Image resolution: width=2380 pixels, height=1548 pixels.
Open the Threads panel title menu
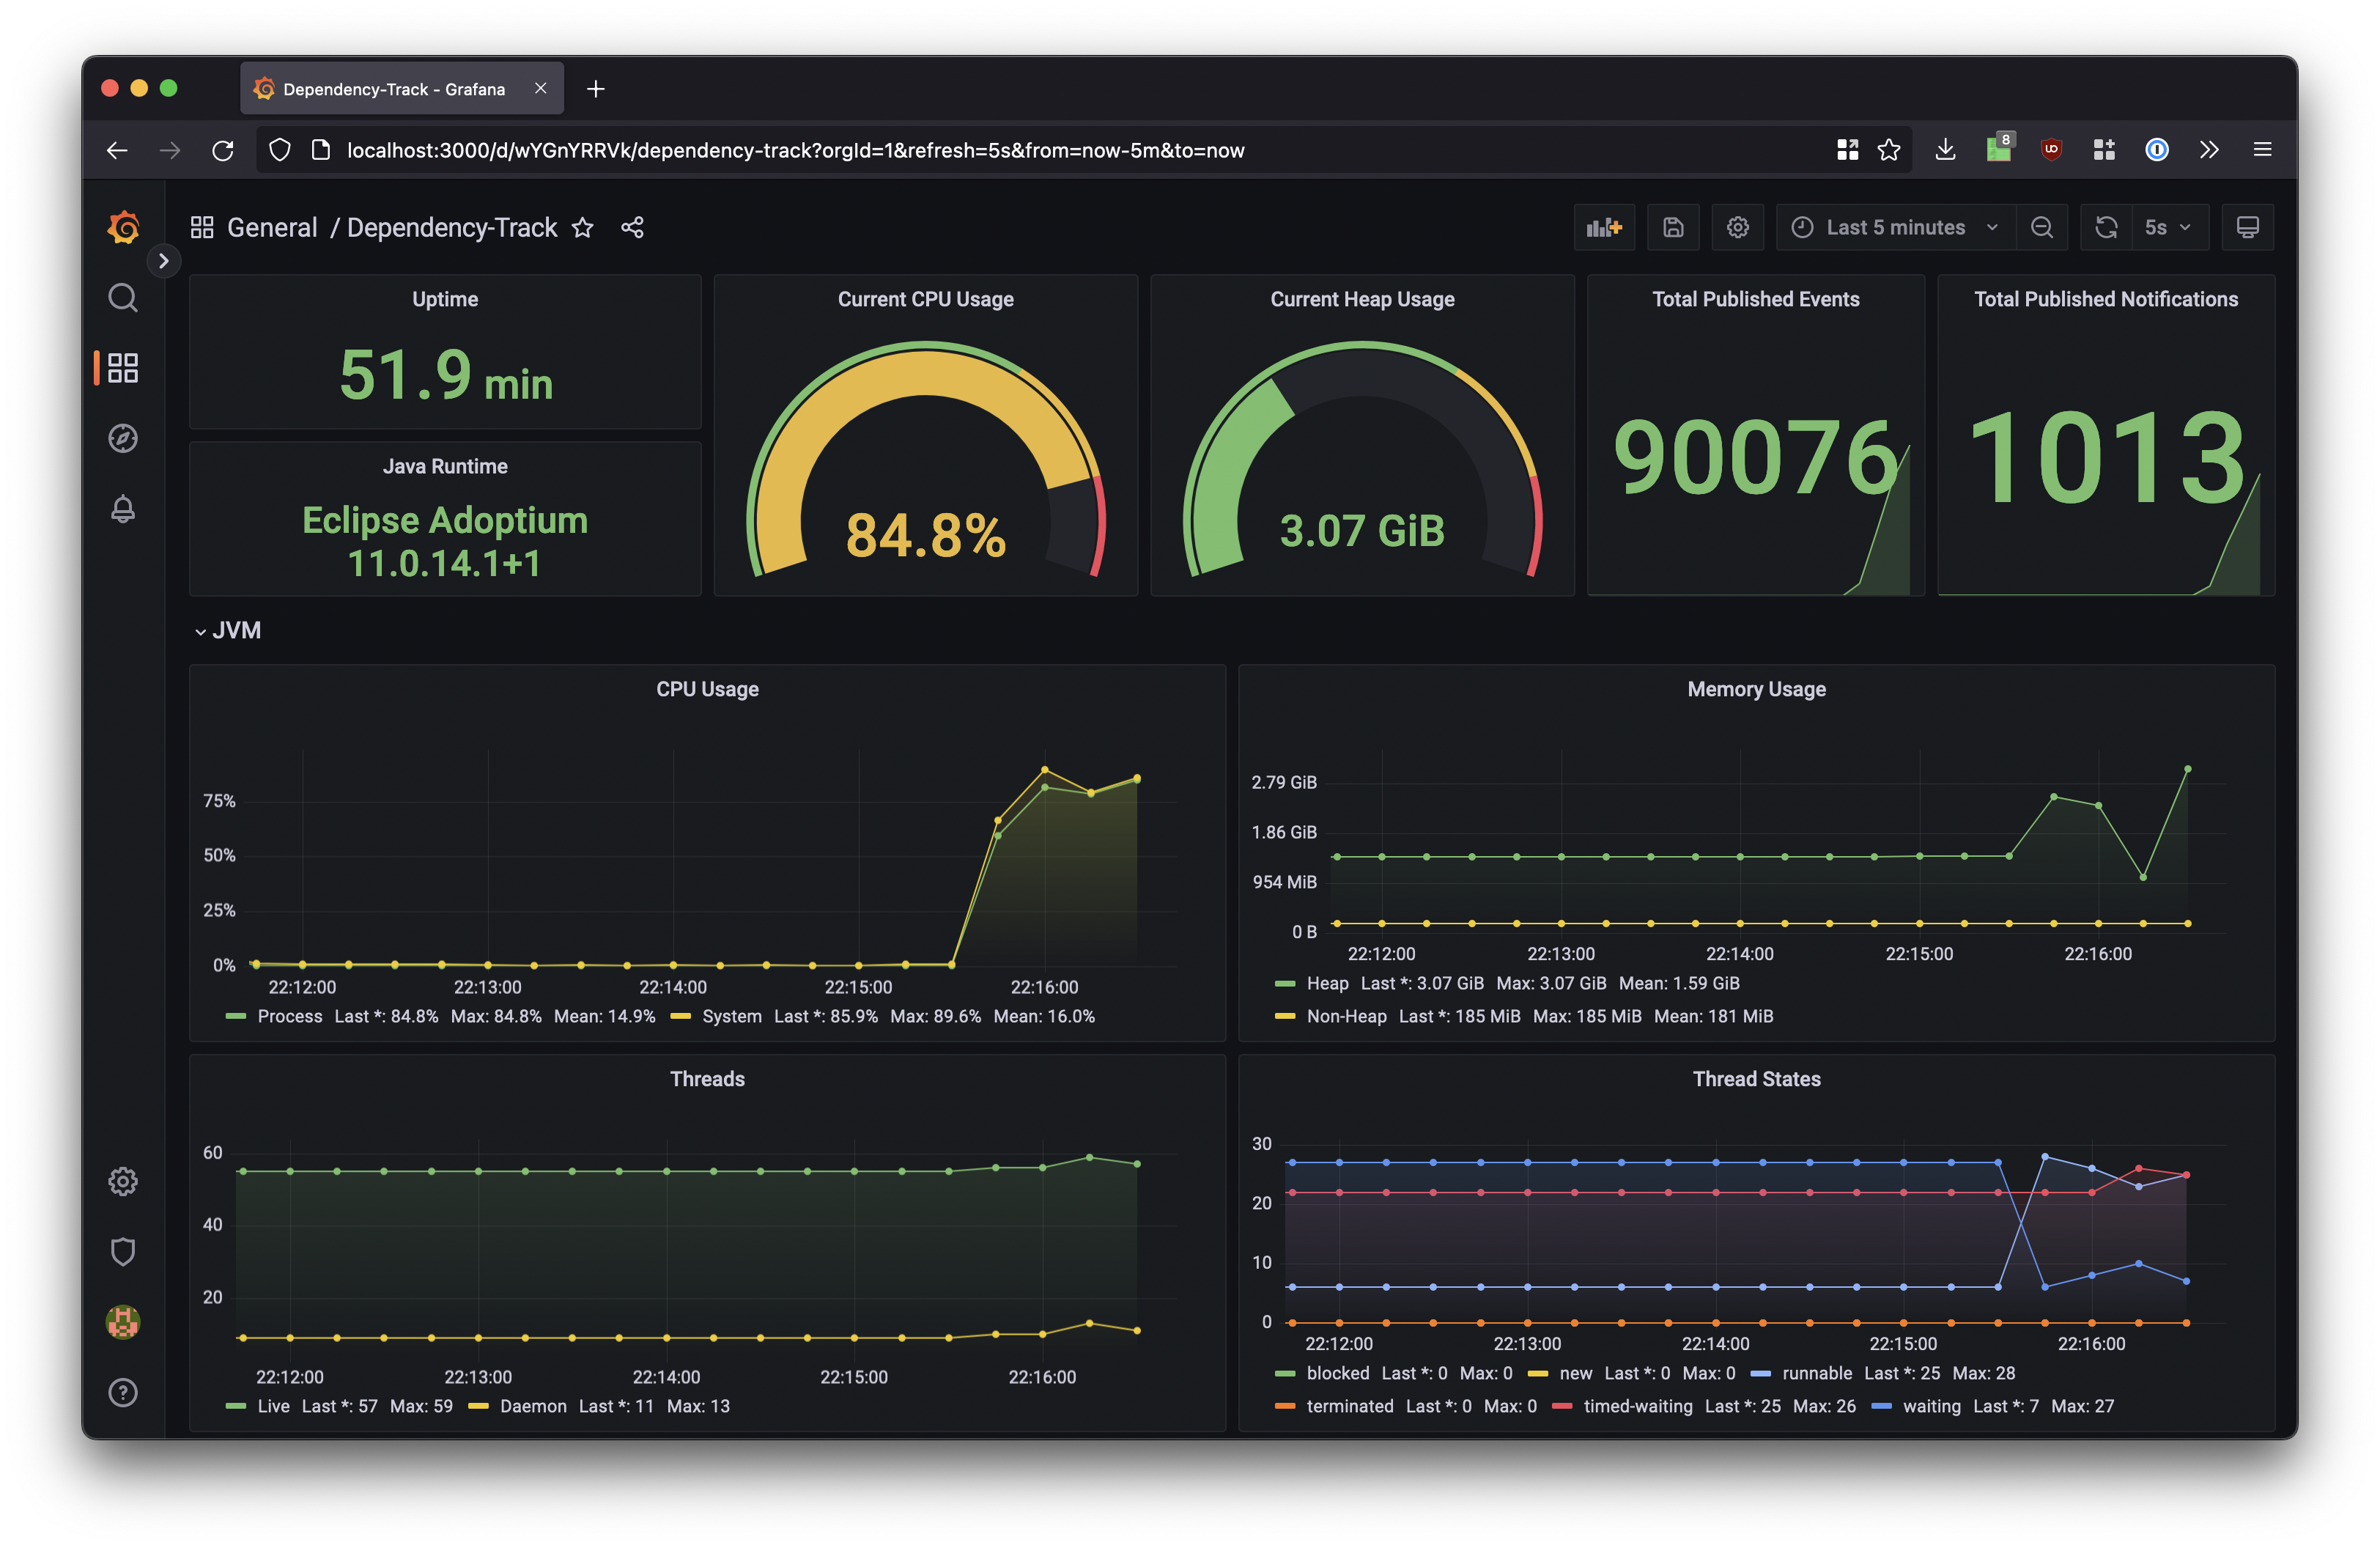click(x=707, y=1079)
